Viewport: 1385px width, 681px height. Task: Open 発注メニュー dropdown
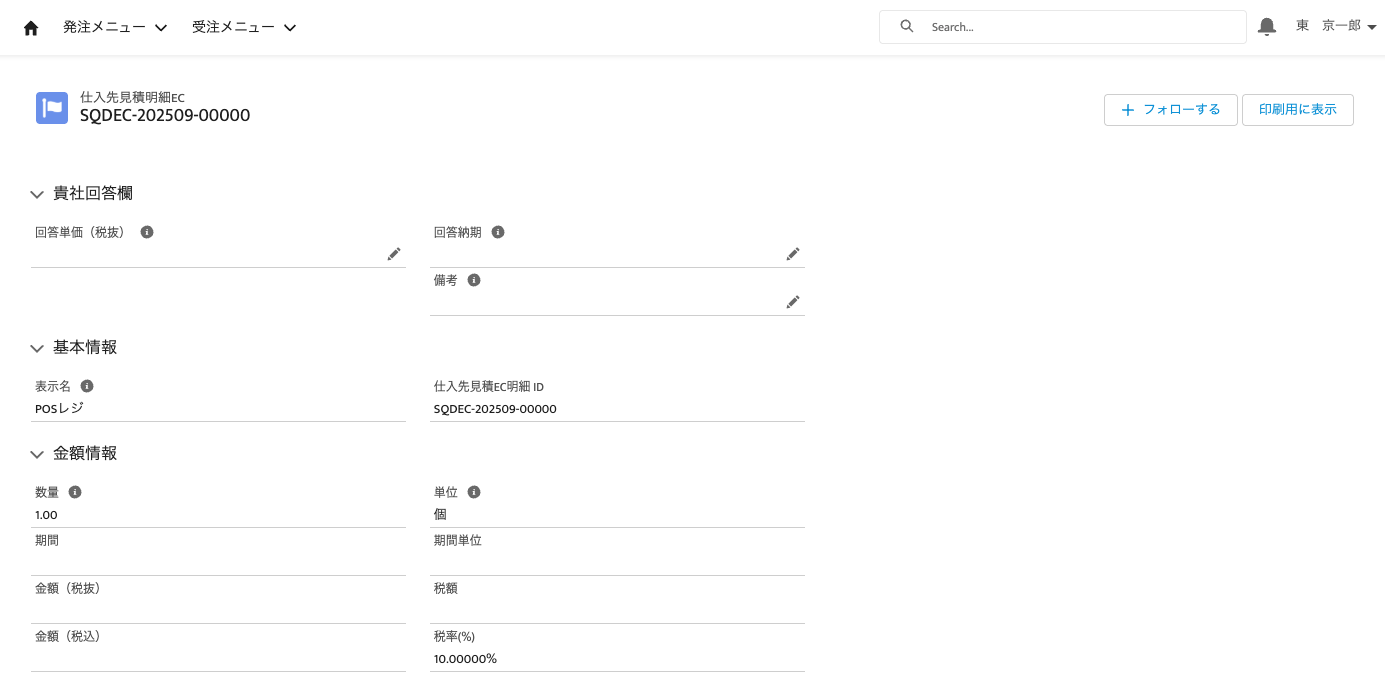point(115,28)
